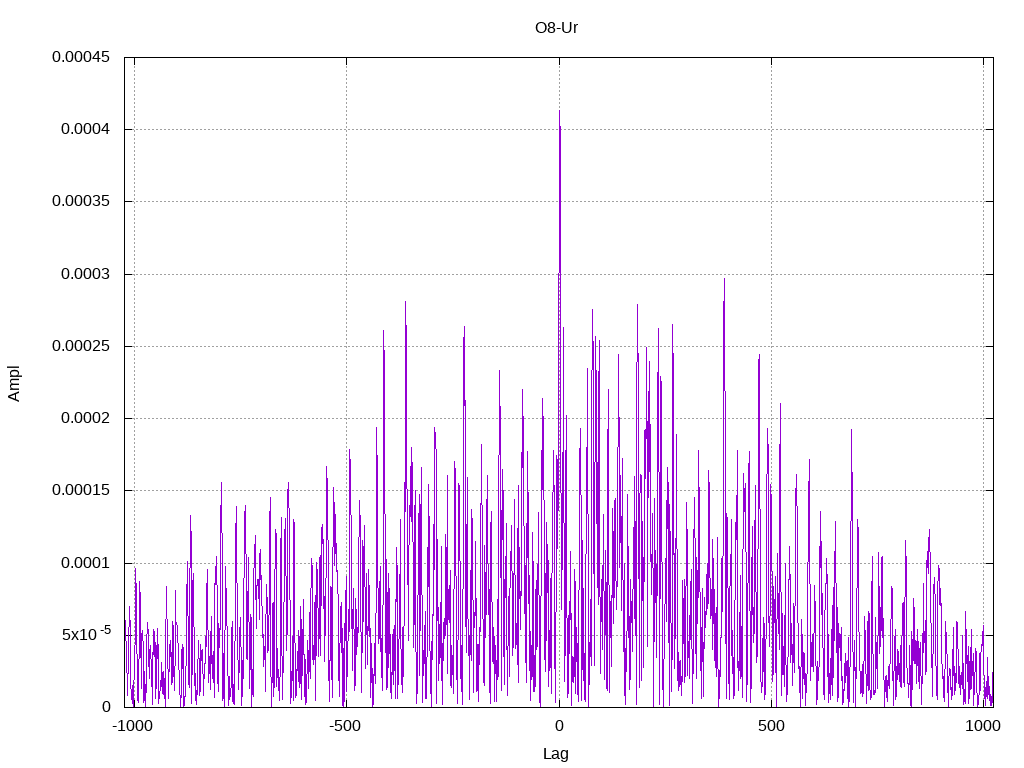This screenshot has height=768, width=1024.
Task: Click the plot title O8-Ur
Action: [x=556, y=28]
